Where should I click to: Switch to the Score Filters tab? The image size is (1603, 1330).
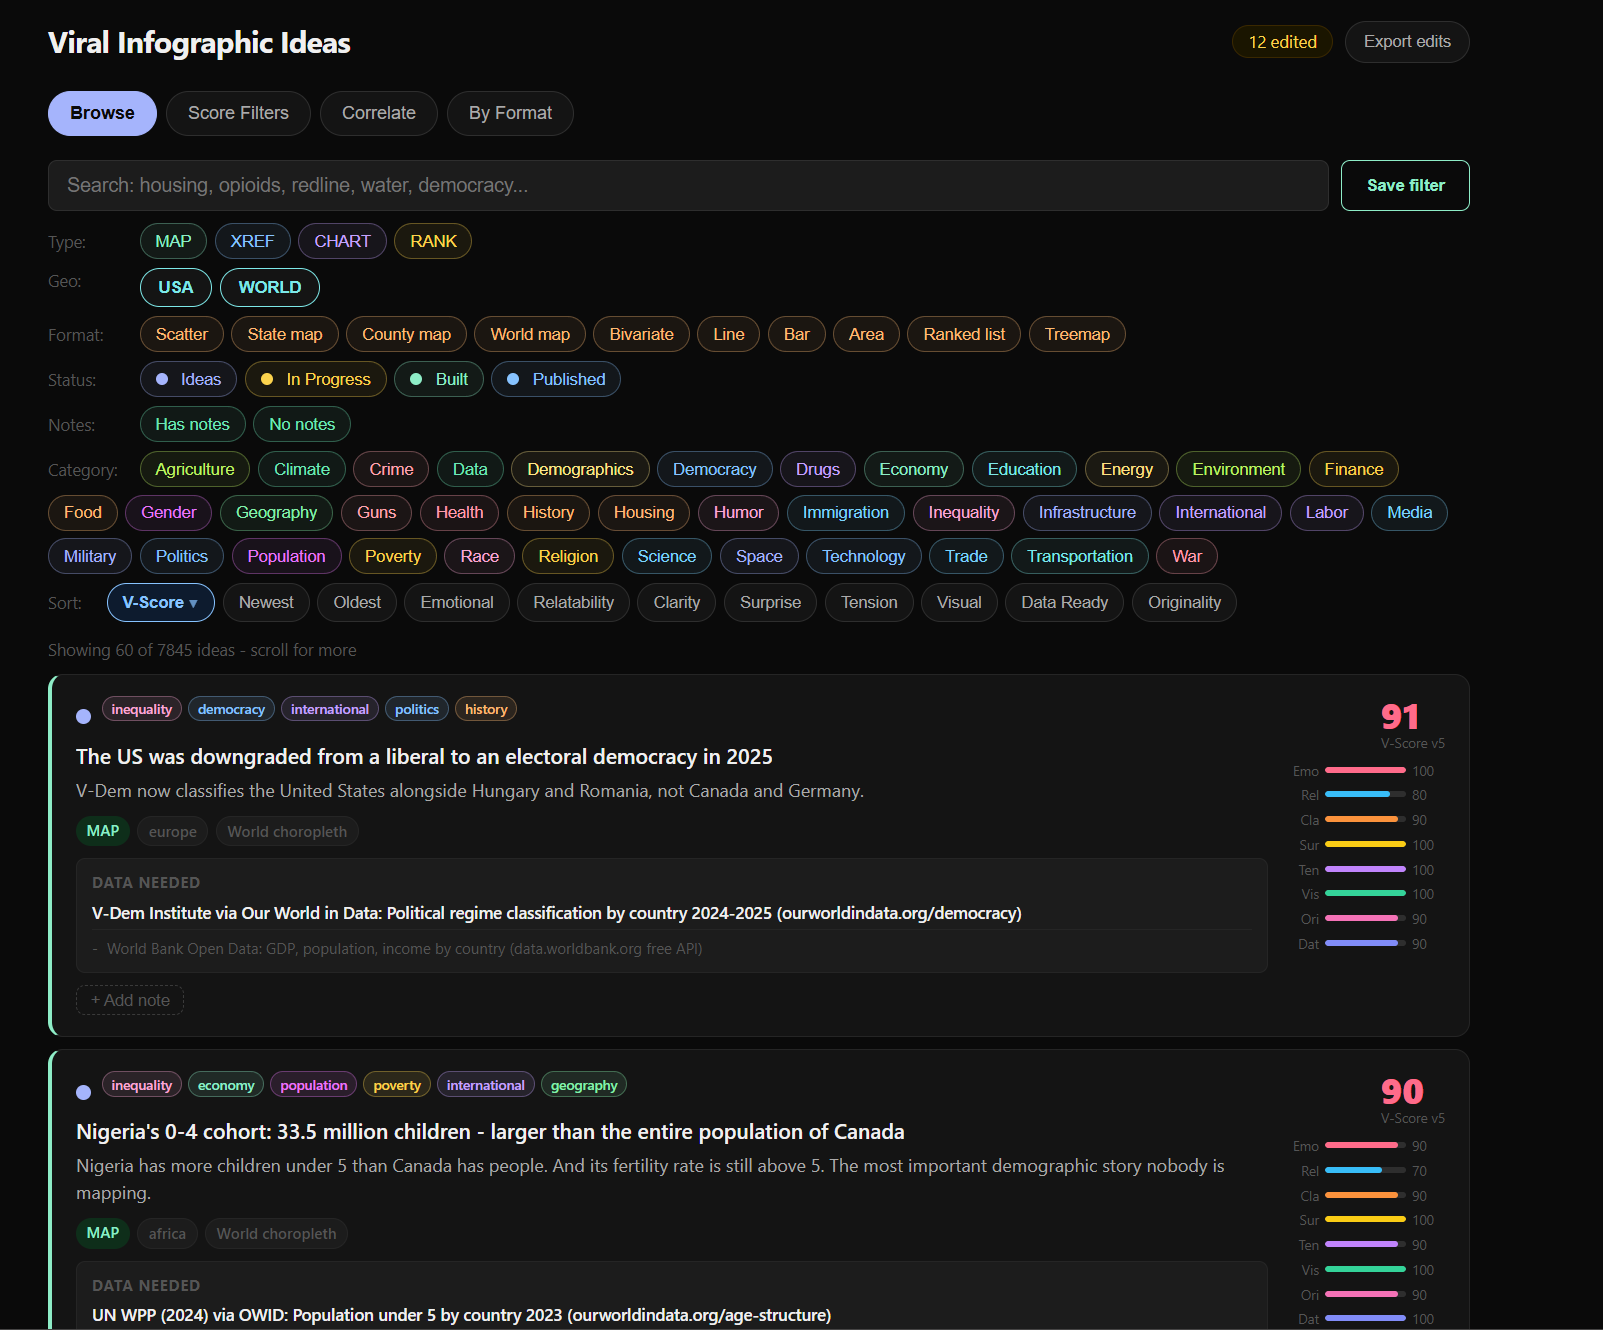(237, 113)
